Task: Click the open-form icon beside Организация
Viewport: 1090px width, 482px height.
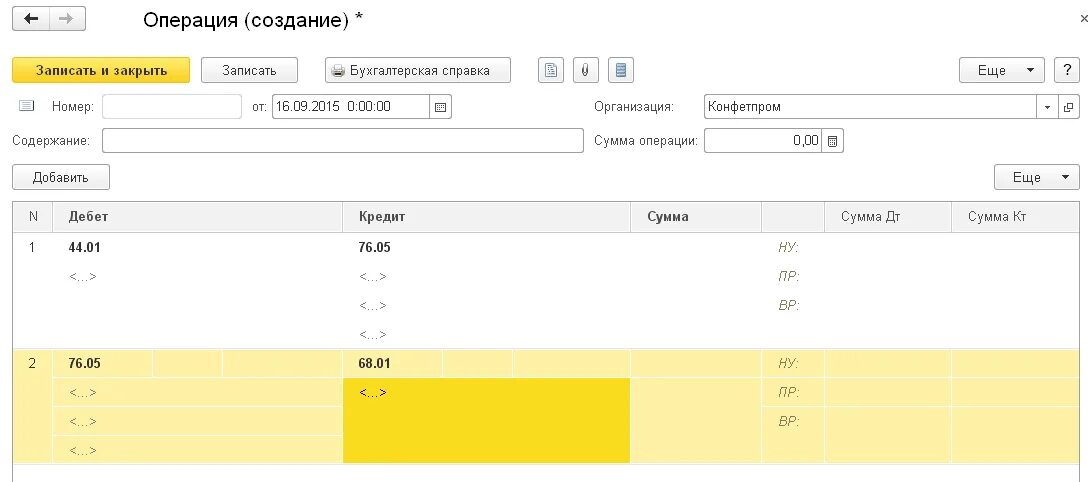Action: click(1069, 106)
